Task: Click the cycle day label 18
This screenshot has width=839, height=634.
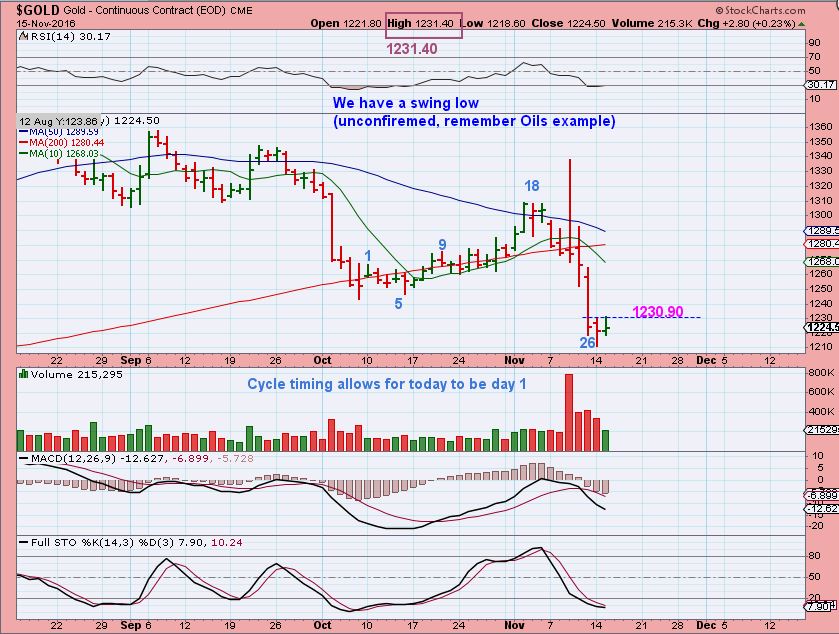Action: coord(531,186)
